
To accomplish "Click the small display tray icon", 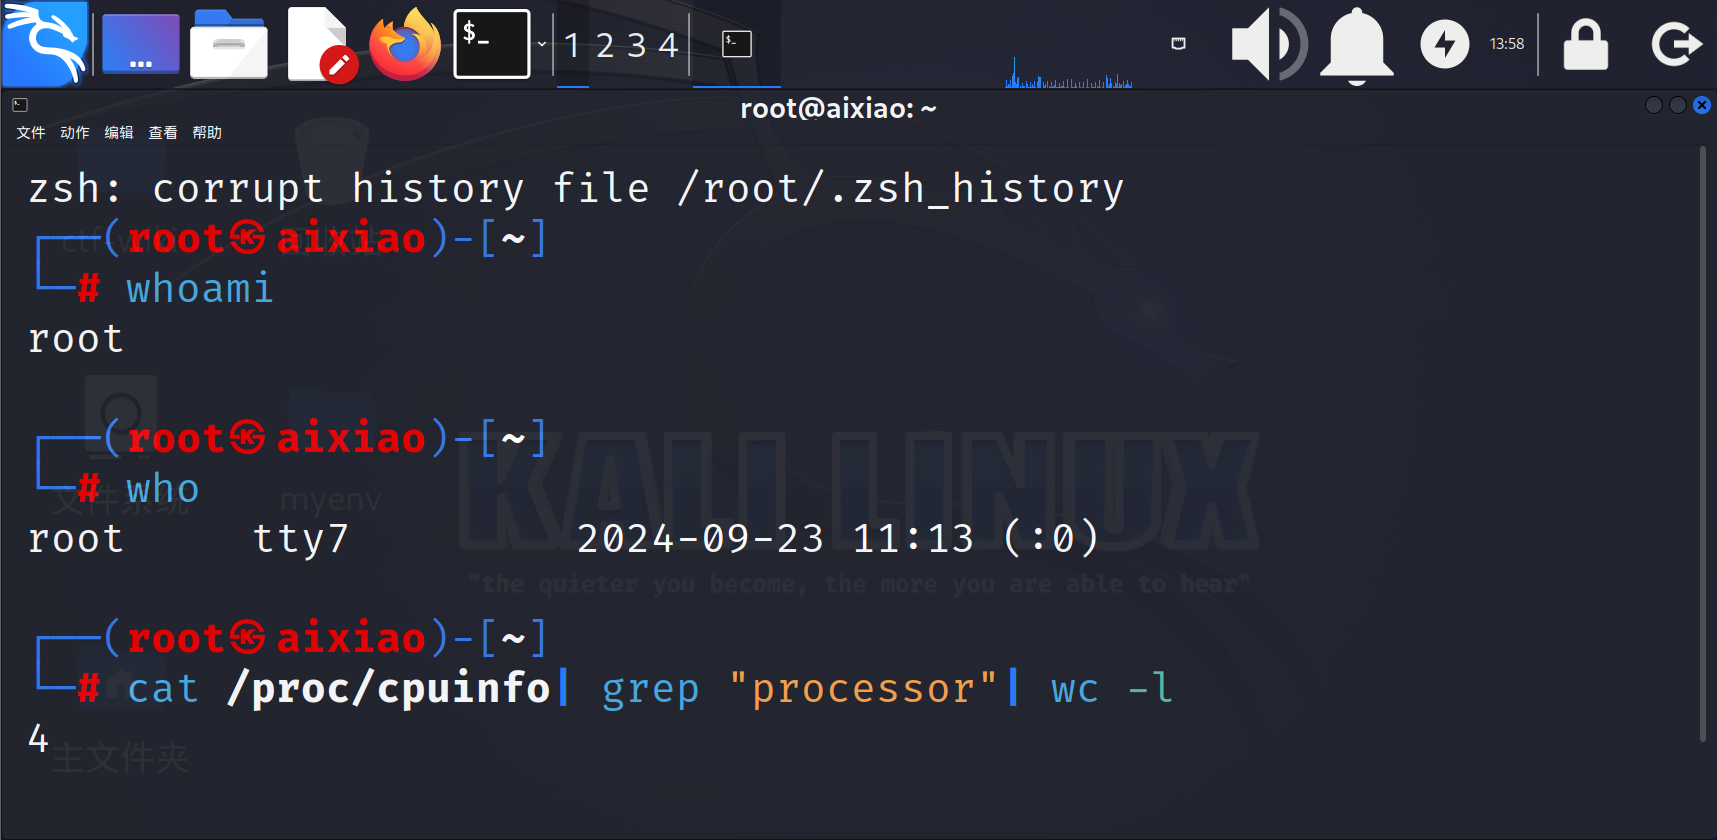I will [1178, 43].
